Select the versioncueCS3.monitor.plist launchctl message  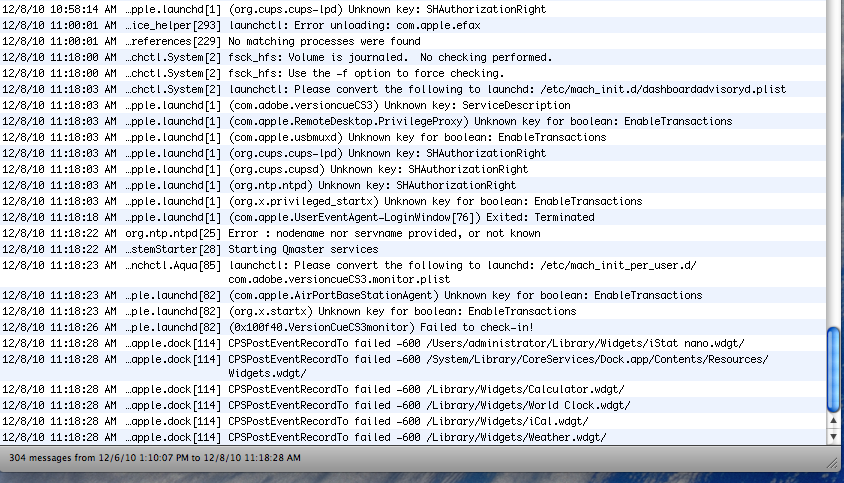(x=413, y=272)
